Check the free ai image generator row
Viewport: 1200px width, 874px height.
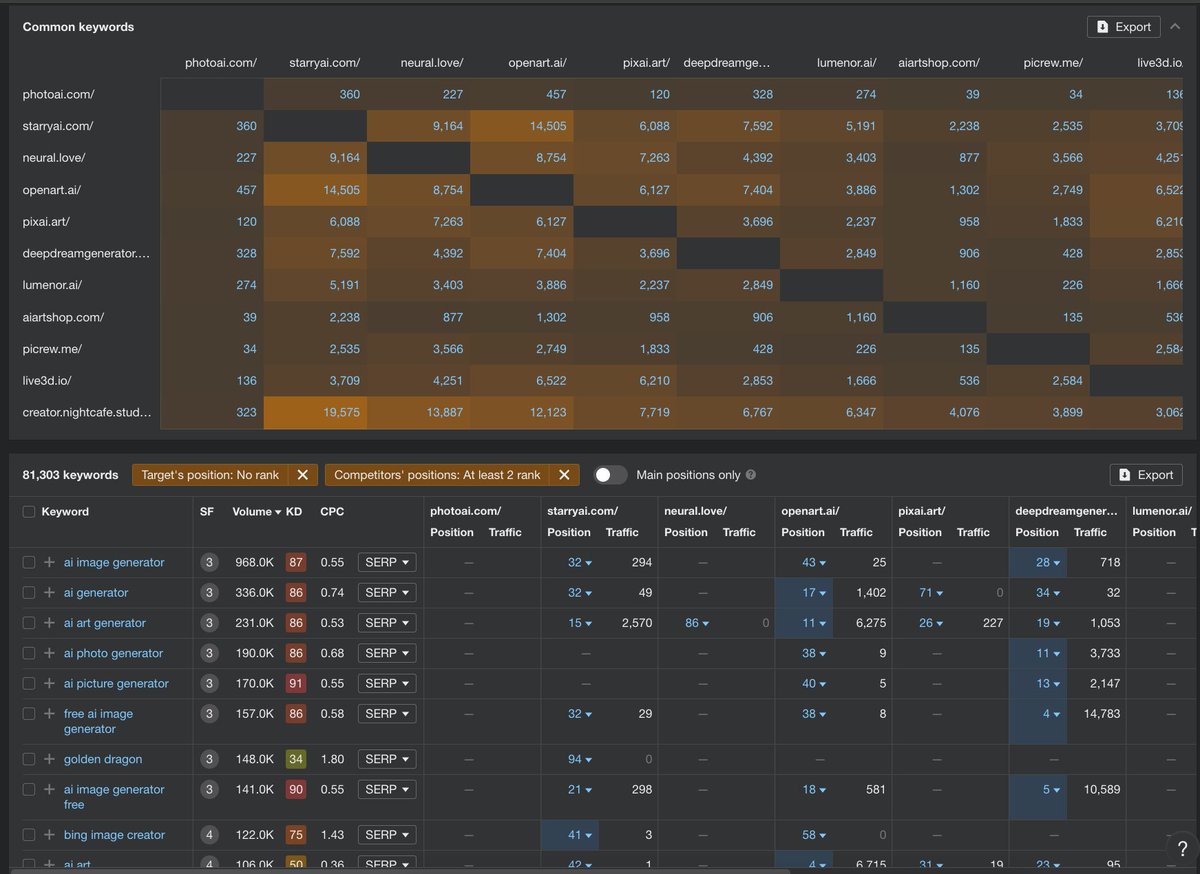click(29, 713)
